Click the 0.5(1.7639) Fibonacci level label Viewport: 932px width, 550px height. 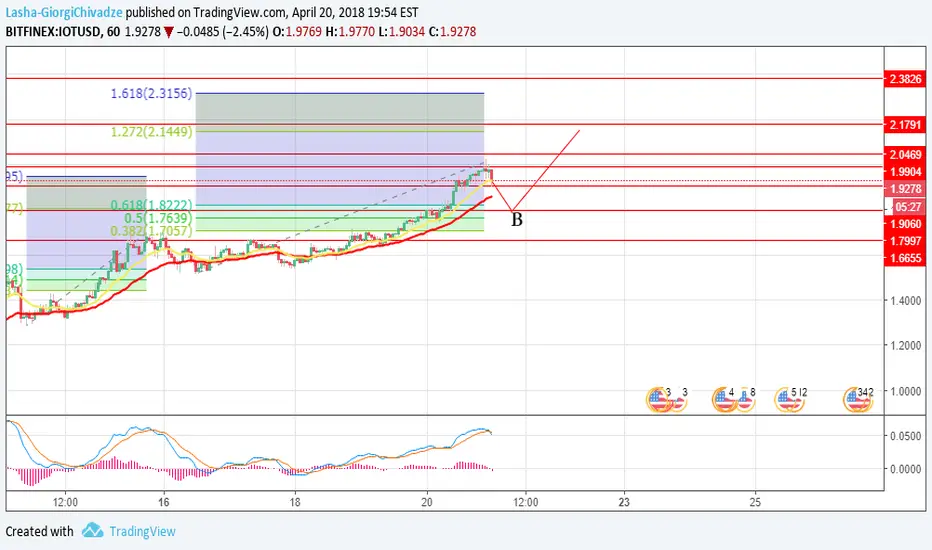158,218
